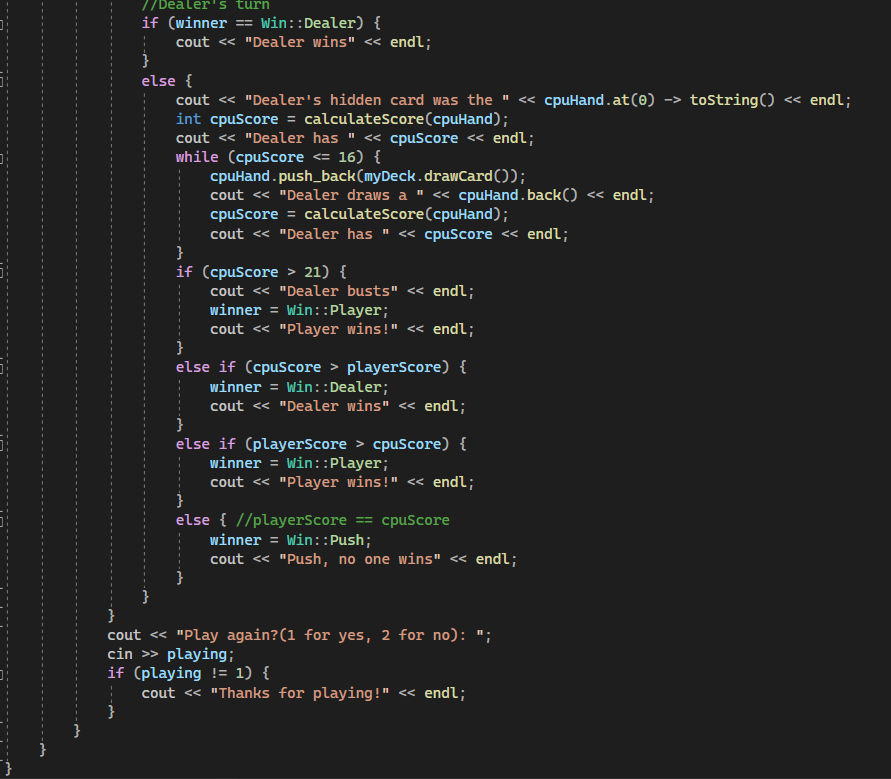891x779 pixels.
Task: Click the string "Thanks for playing!"
Action: pos(299,693)
